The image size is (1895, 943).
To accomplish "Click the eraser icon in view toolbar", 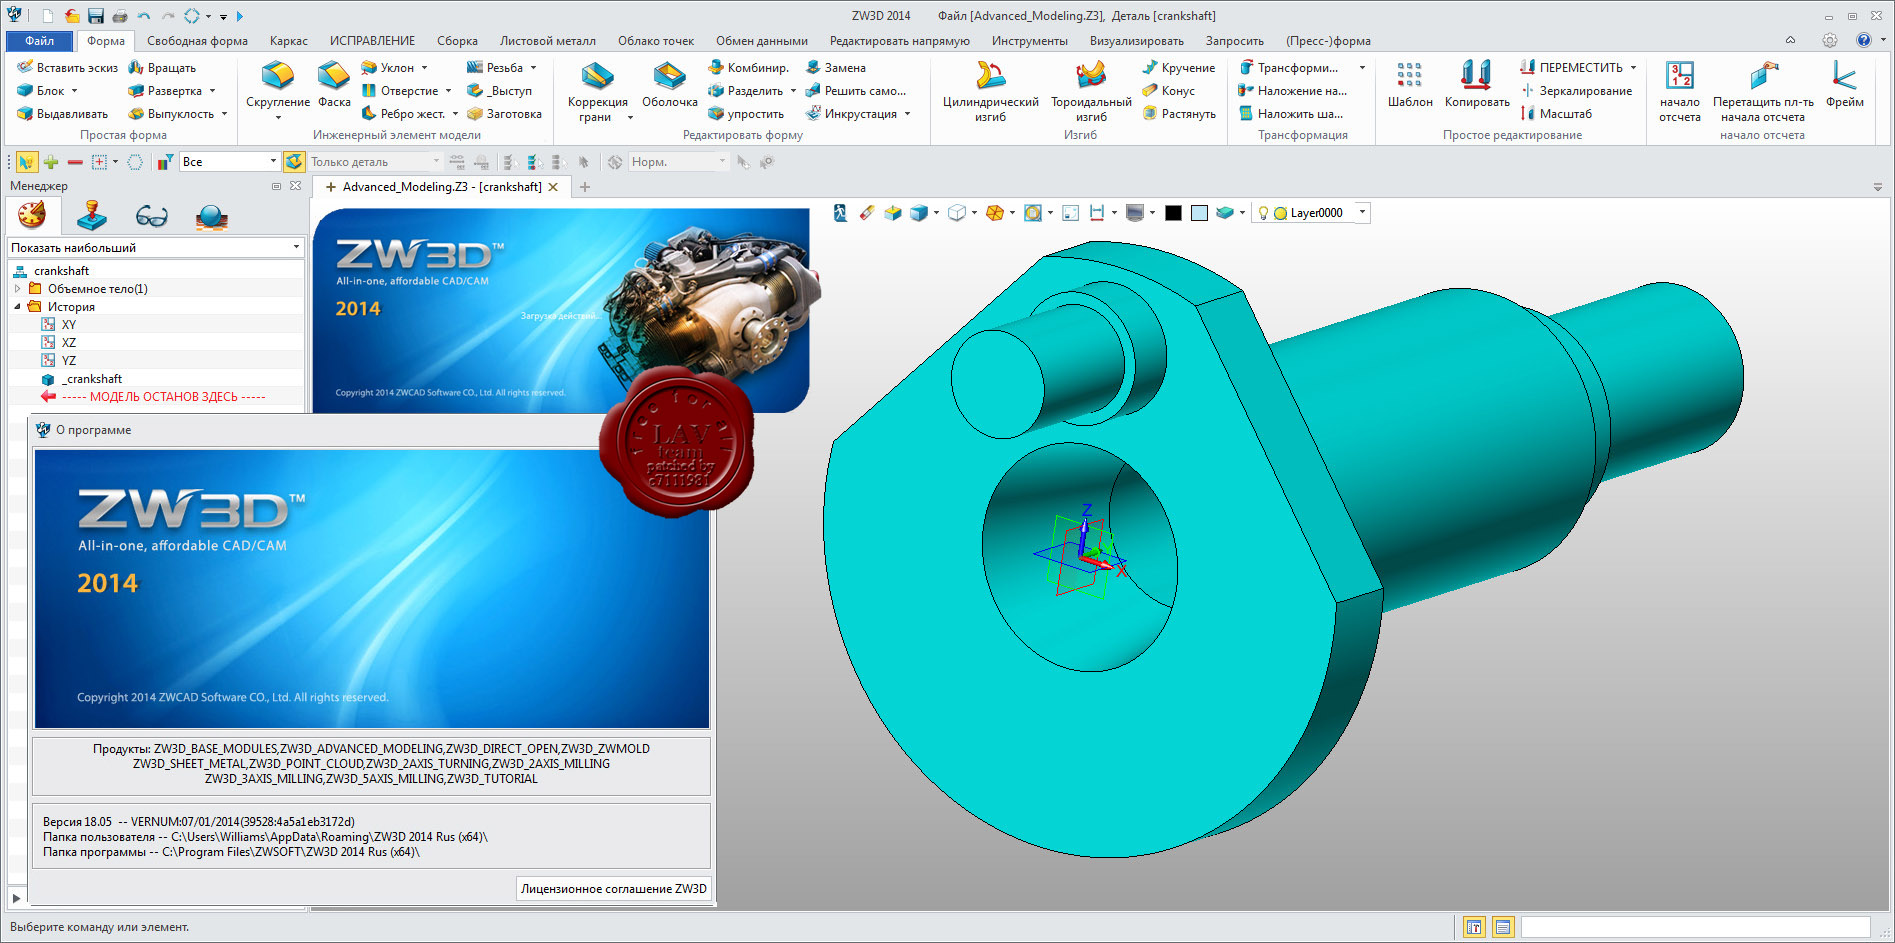I will [866, 213].
